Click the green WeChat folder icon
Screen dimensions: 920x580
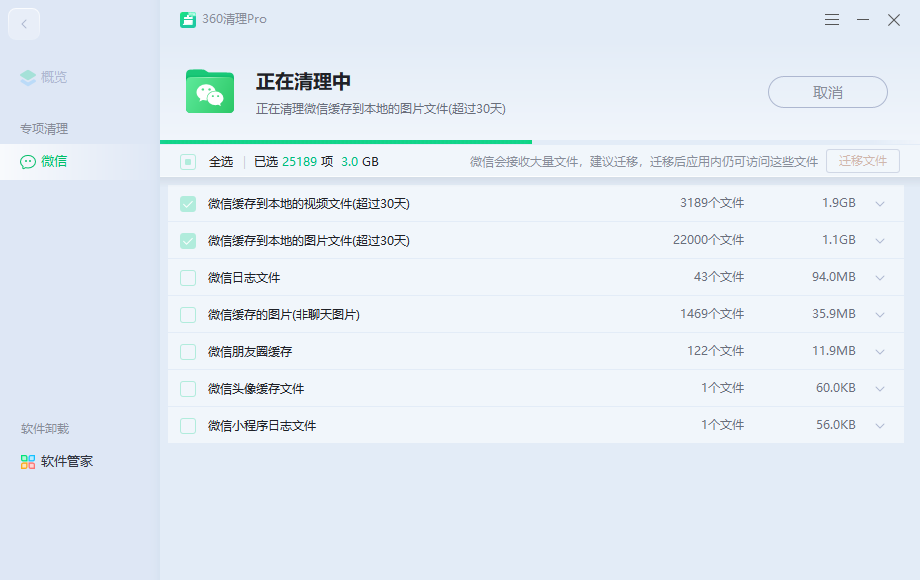click(210, 92)
